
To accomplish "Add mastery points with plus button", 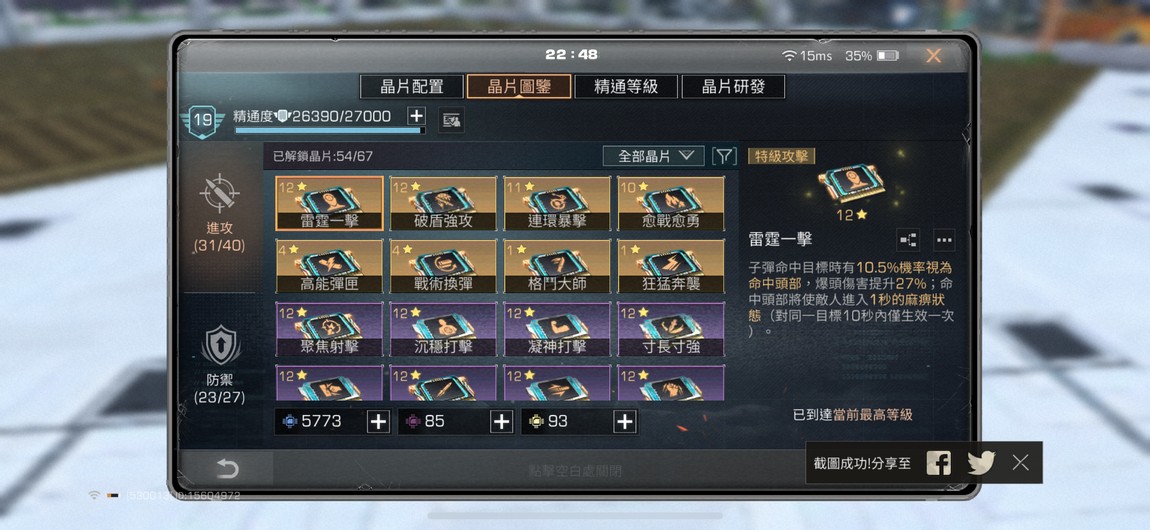I will coord(416,116).
